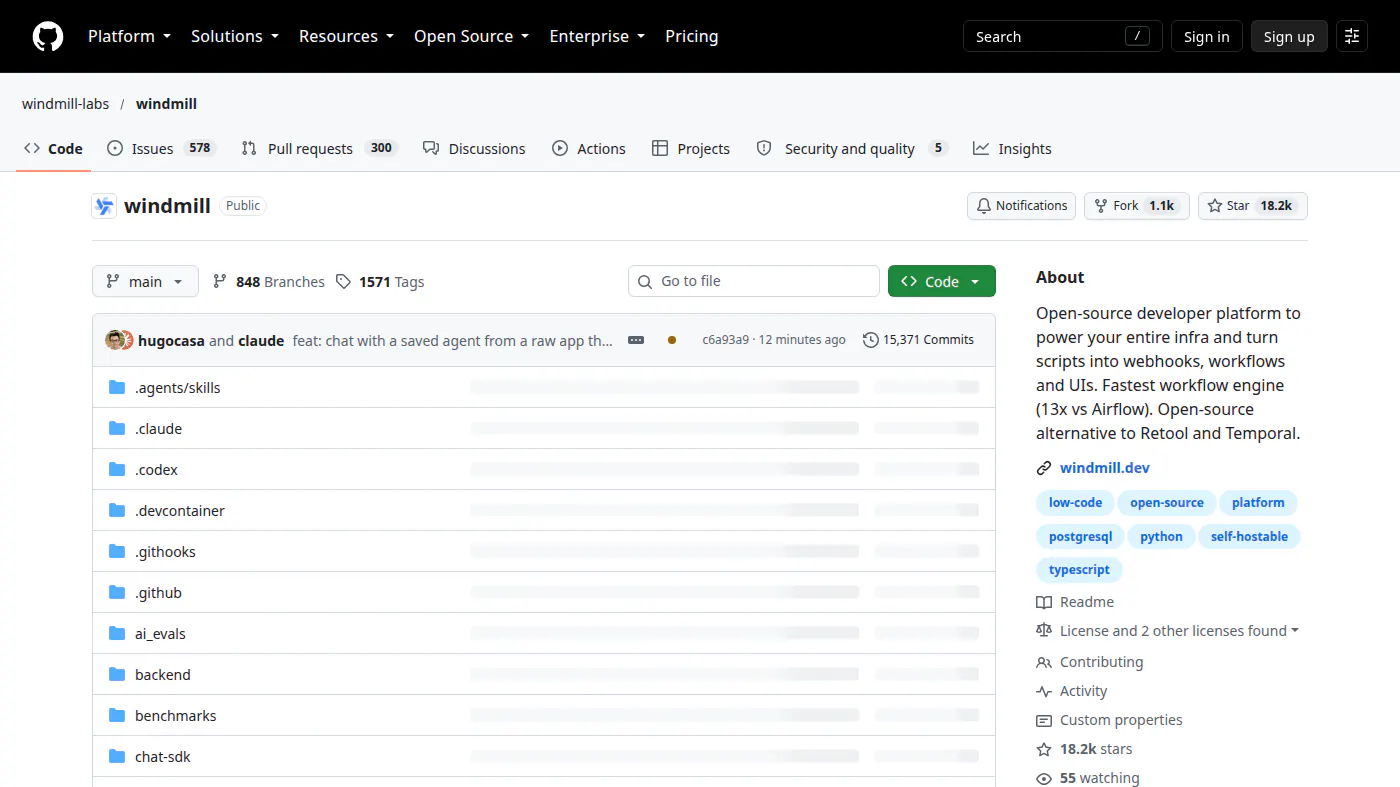Open the 15,371 Commits history
The width and height of the screenshot is (1400, 787).
point(918,340)
